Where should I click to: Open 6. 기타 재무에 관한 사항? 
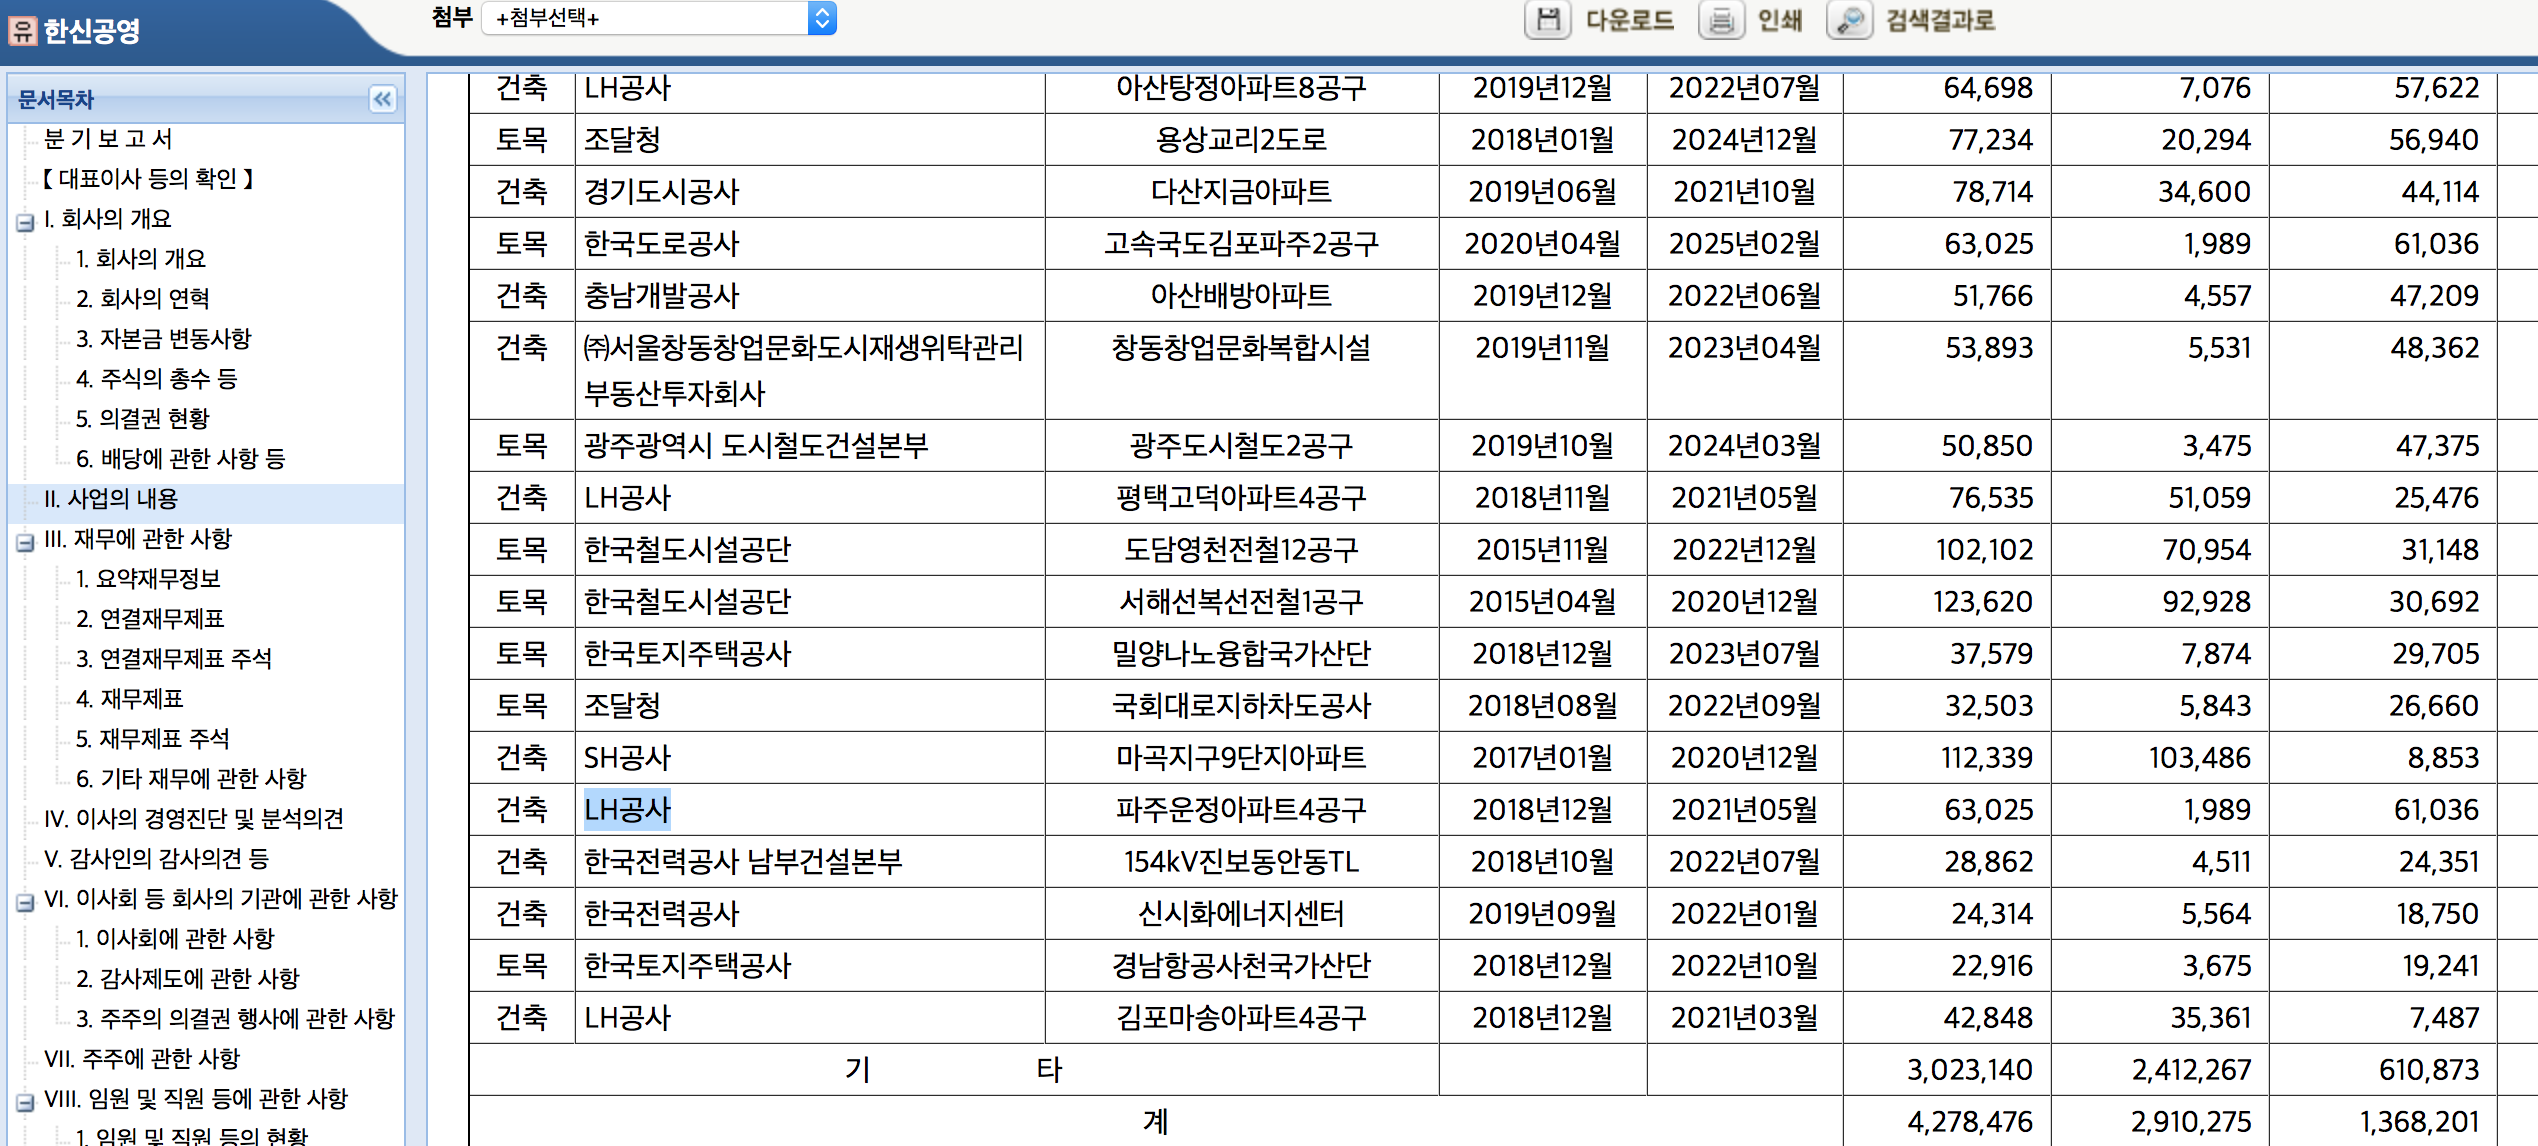pyautogui.click(x=191, y=779)
